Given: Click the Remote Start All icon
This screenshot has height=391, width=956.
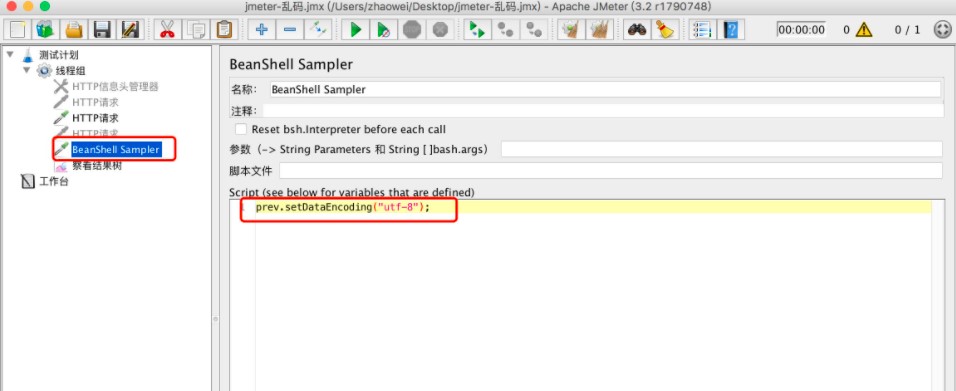Looking at the screenshot, I should (477, 29).
